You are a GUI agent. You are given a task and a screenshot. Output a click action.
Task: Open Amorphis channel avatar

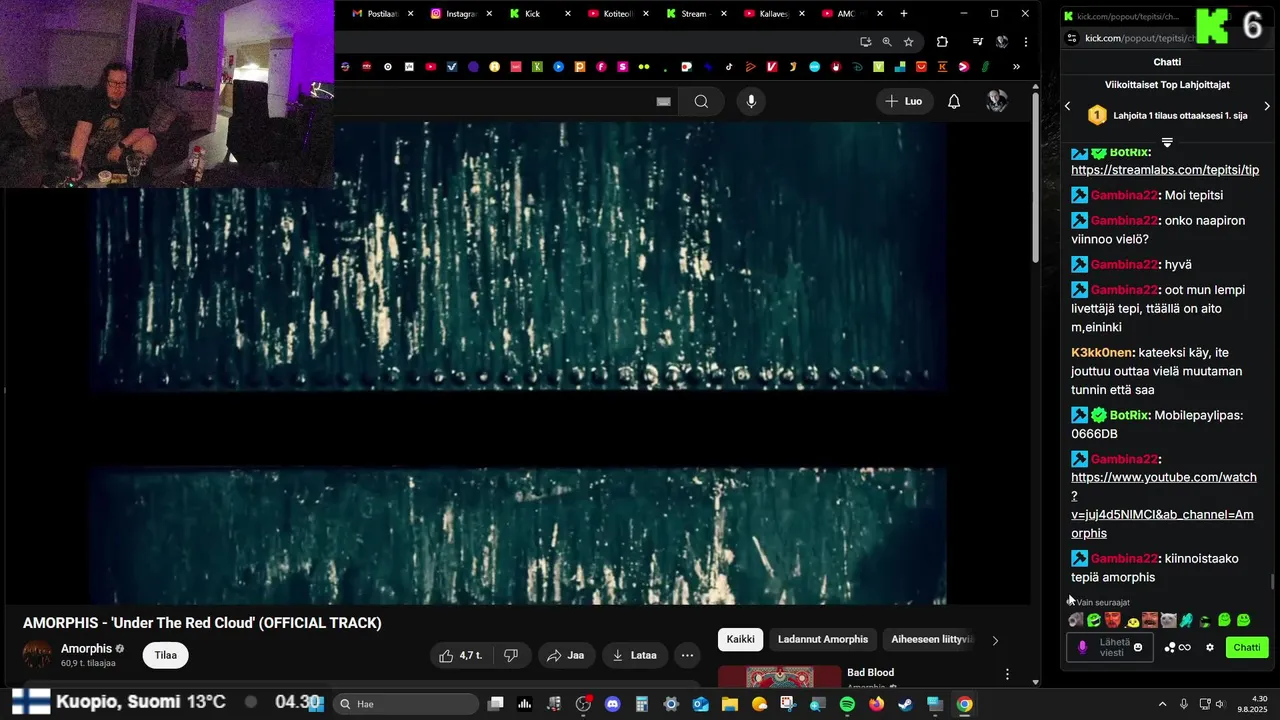(37, 655)
